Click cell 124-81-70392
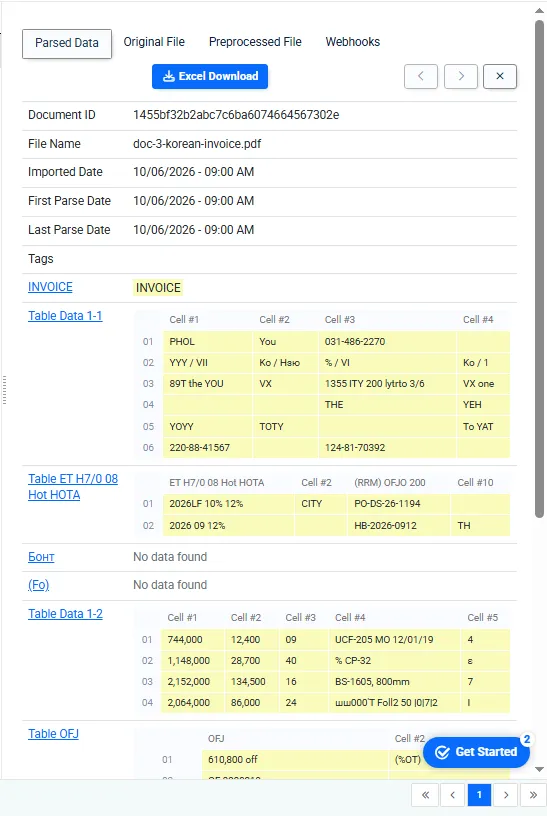 [x=387, y=448]
